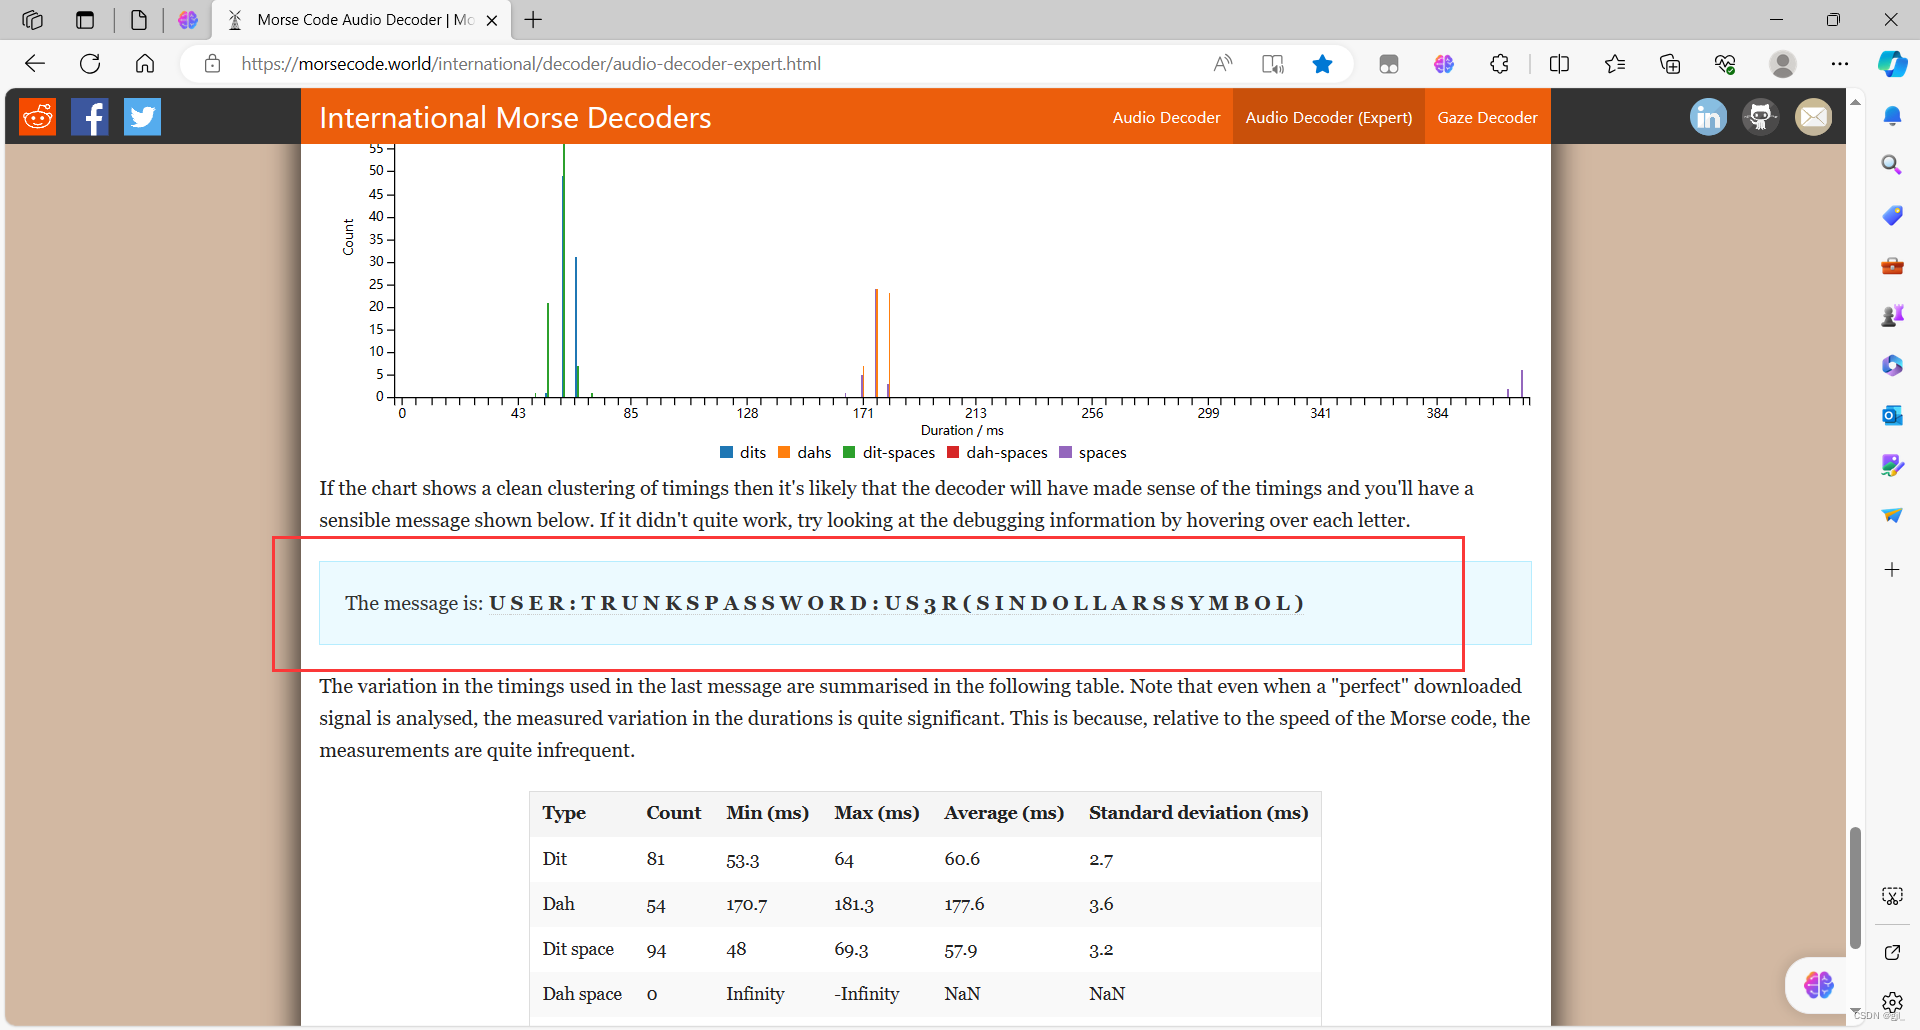
Task: Click the sidebar notifications bell icon
Action: pos(1892,116)
